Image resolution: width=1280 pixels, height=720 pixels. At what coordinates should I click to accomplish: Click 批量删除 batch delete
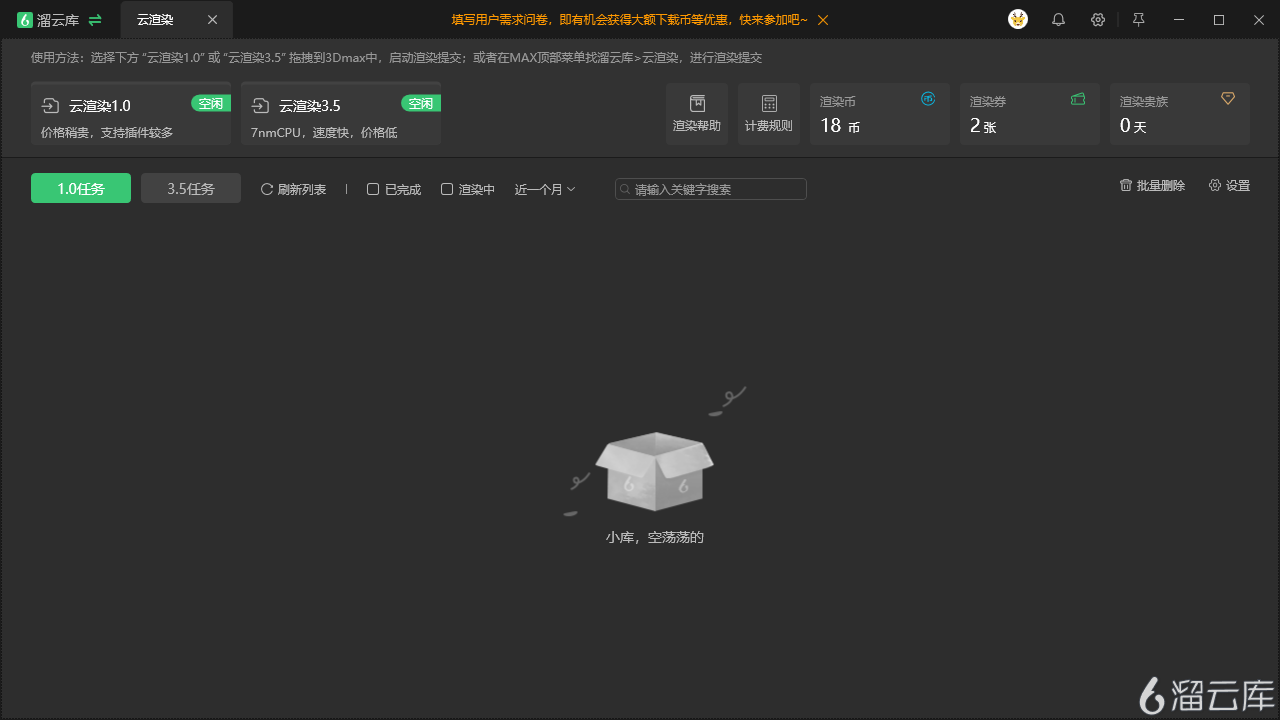coord(1152,186)
